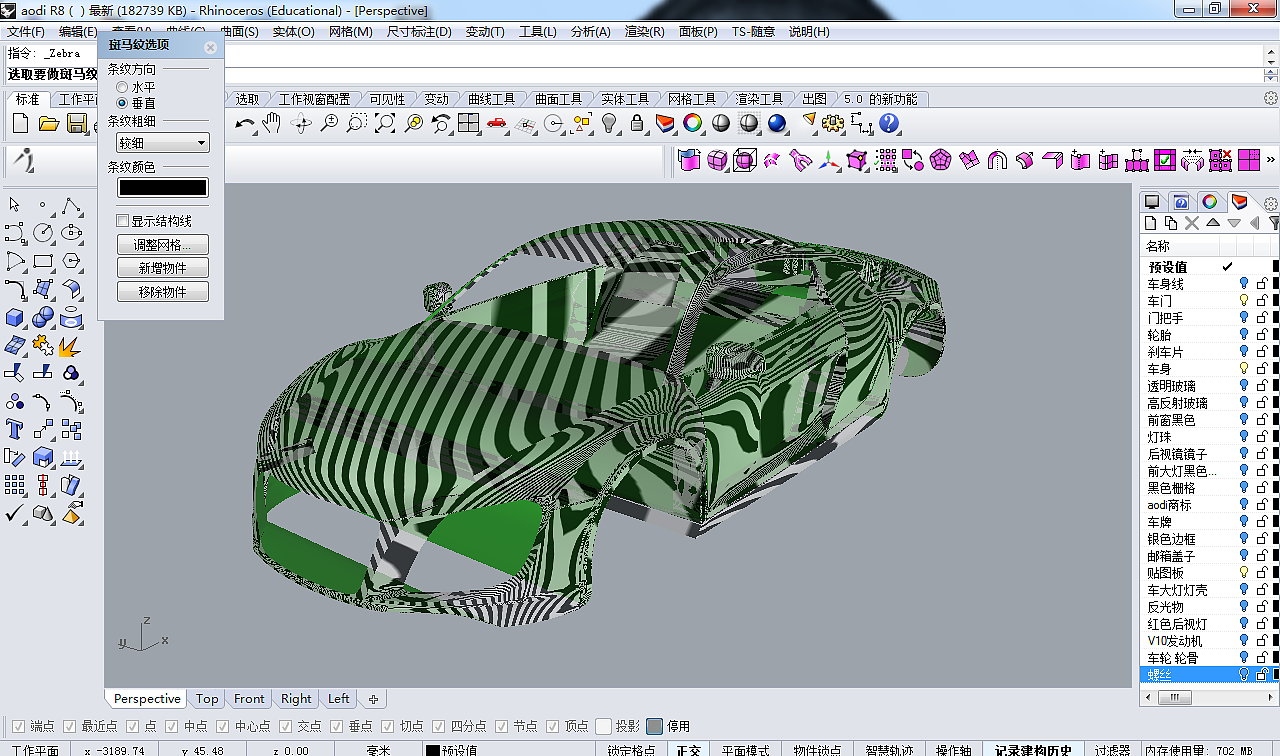Click the red car icon in toolbar
Image resolution: width=1280 pixels, height=756 pixels.
click(497, 123)
